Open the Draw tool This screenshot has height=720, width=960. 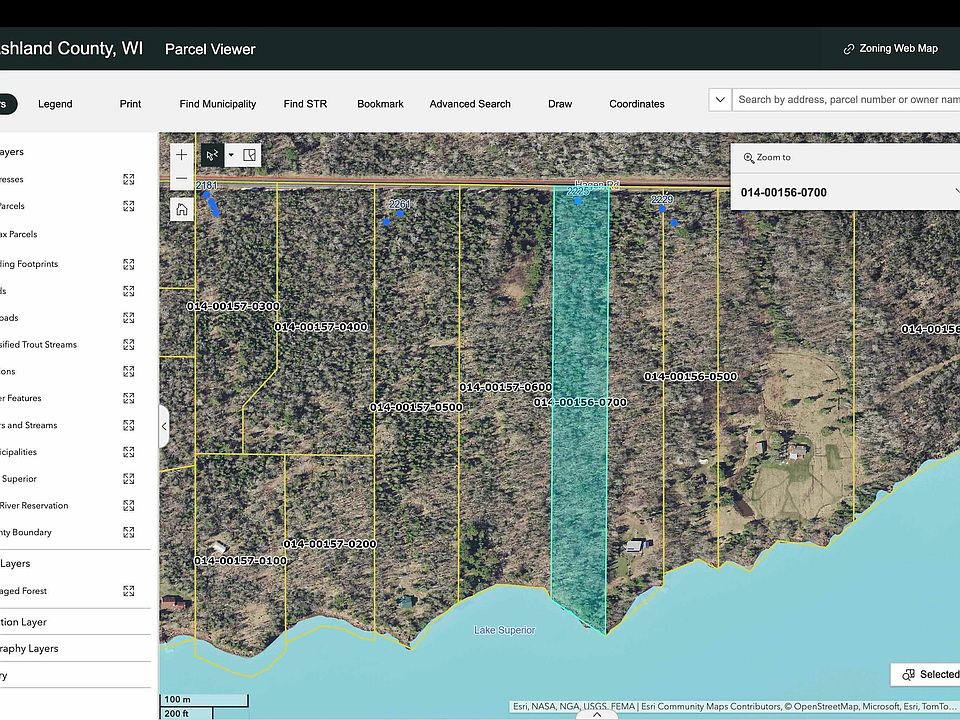pos(560,104)
